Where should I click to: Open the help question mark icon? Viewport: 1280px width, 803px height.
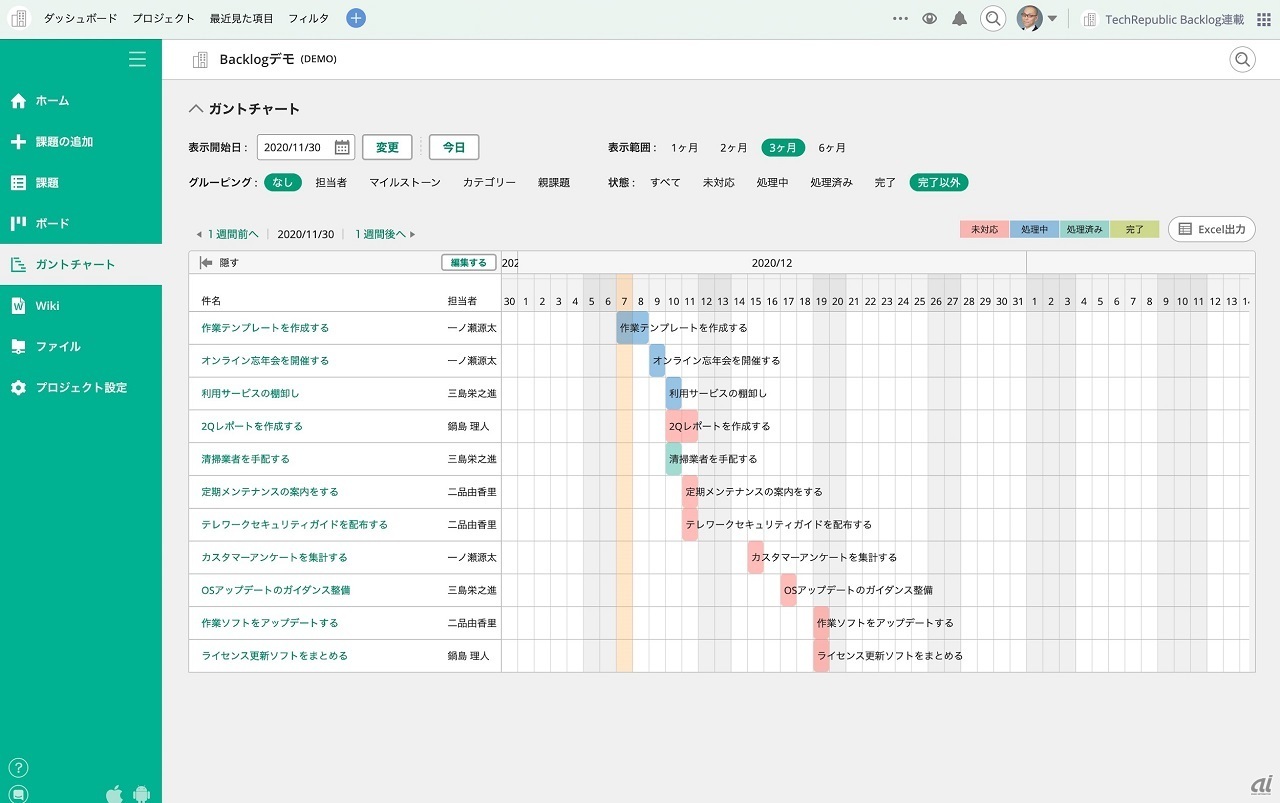[x=19, y=768]
